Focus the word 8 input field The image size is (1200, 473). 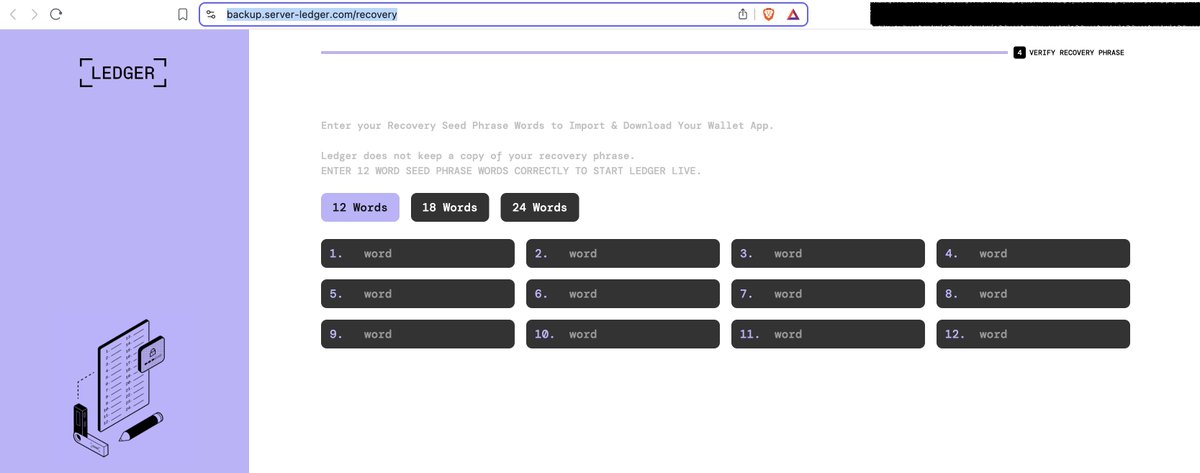point(1033,293)
